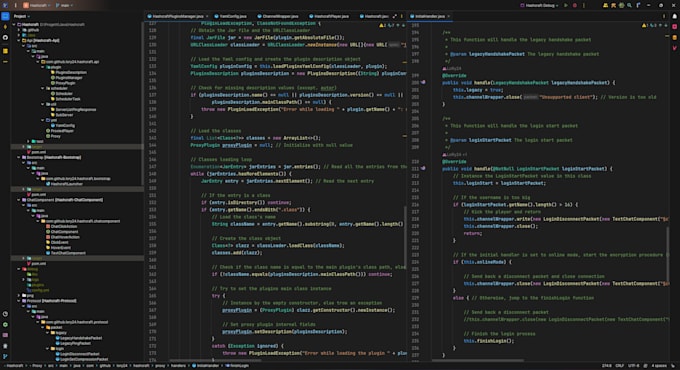The width and height of the screenshot is (680, 370).
Task: Click the Search Everywhere magnifier icon
Action: 629,5
